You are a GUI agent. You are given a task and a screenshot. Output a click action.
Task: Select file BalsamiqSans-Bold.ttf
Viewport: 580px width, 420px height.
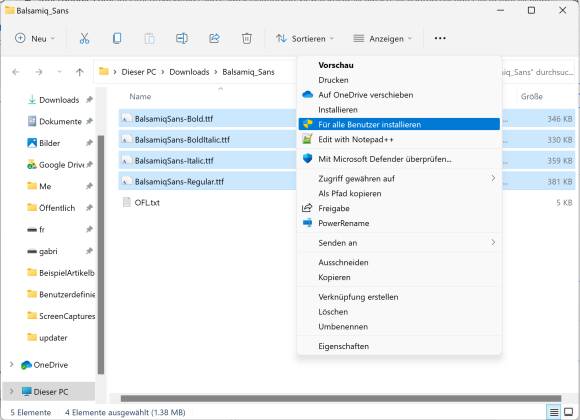(x=174, y=119)
